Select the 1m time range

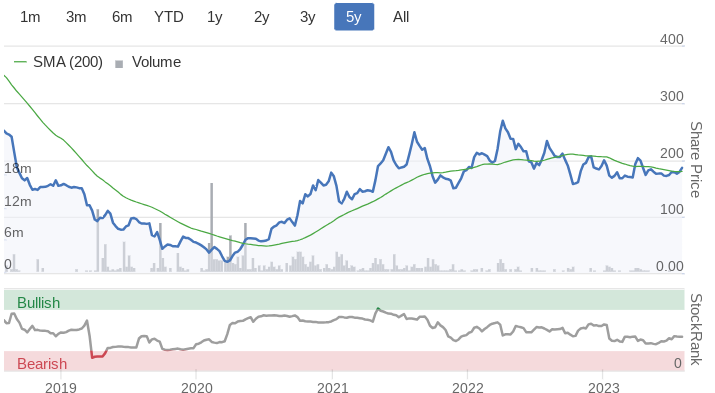point(30,17)
